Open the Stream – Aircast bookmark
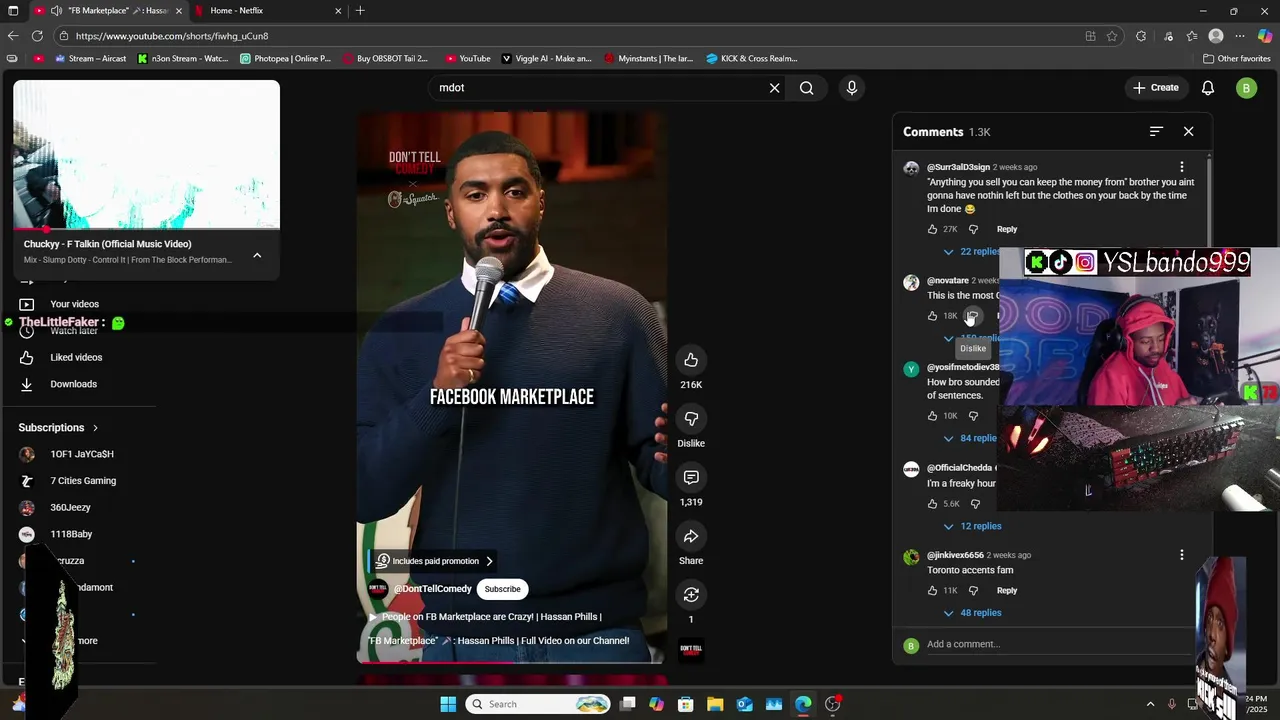1280x720 pixels. [x=90, y=58]
